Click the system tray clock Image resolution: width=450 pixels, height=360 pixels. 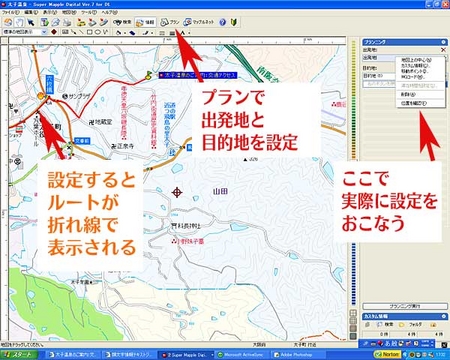(440, 355)
